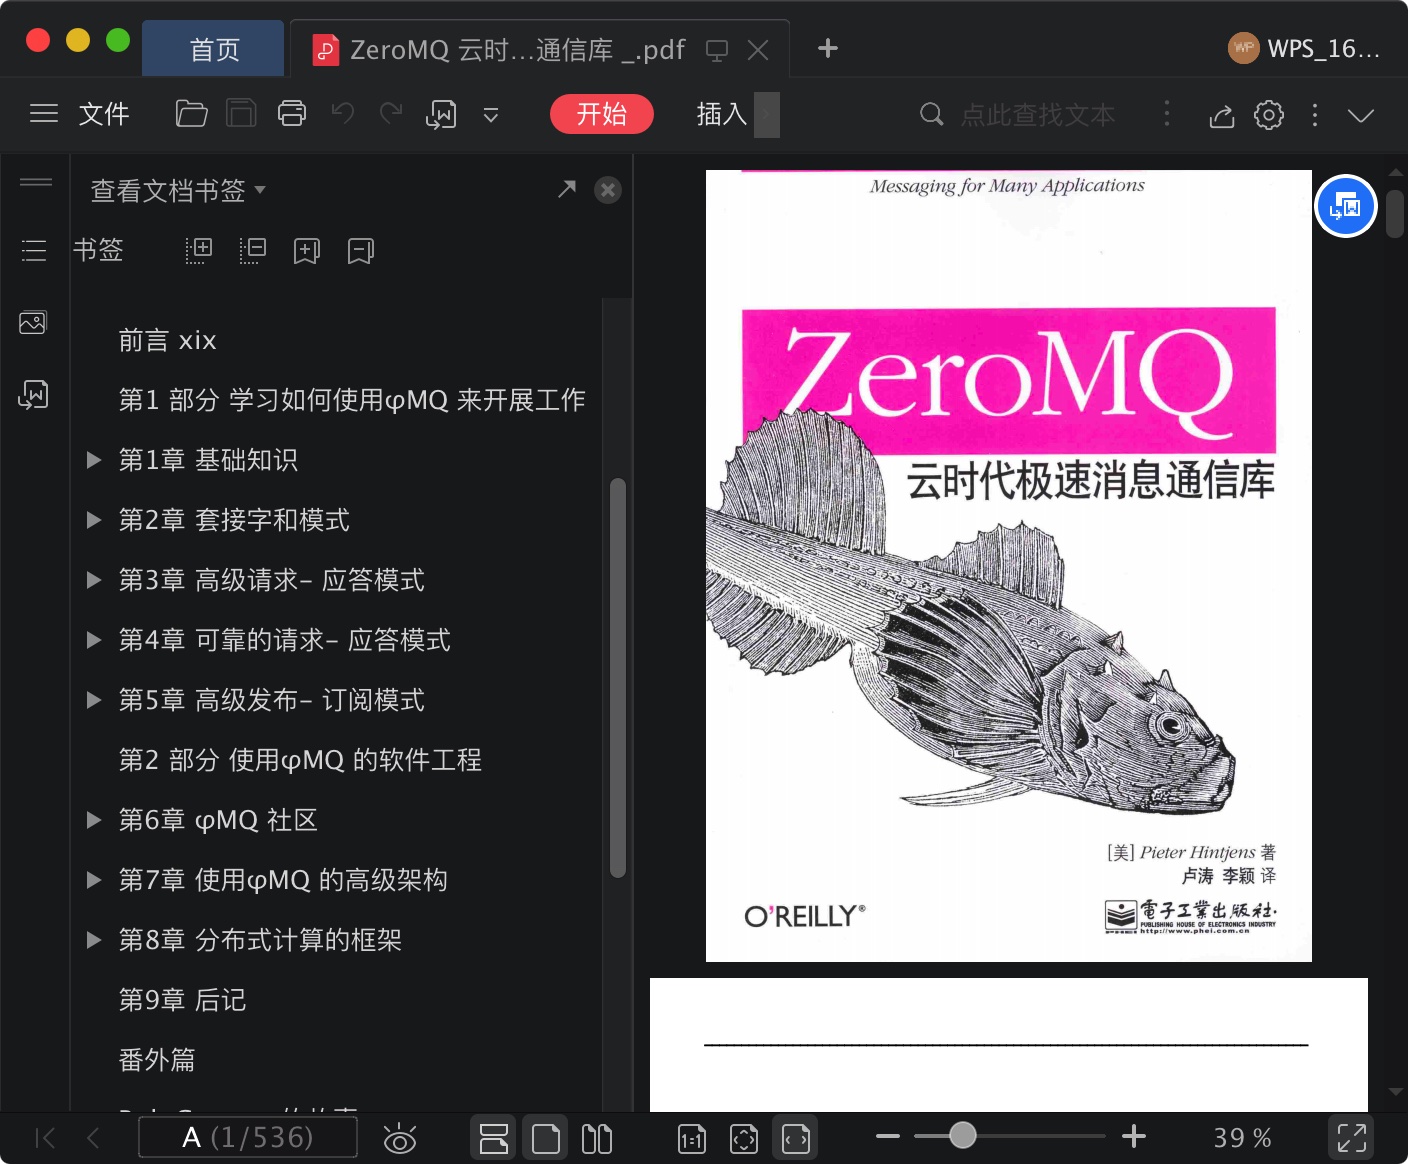Screen dimensions: 1408x1164
Task: Toggle two page view
Action: pos(597,1138)
